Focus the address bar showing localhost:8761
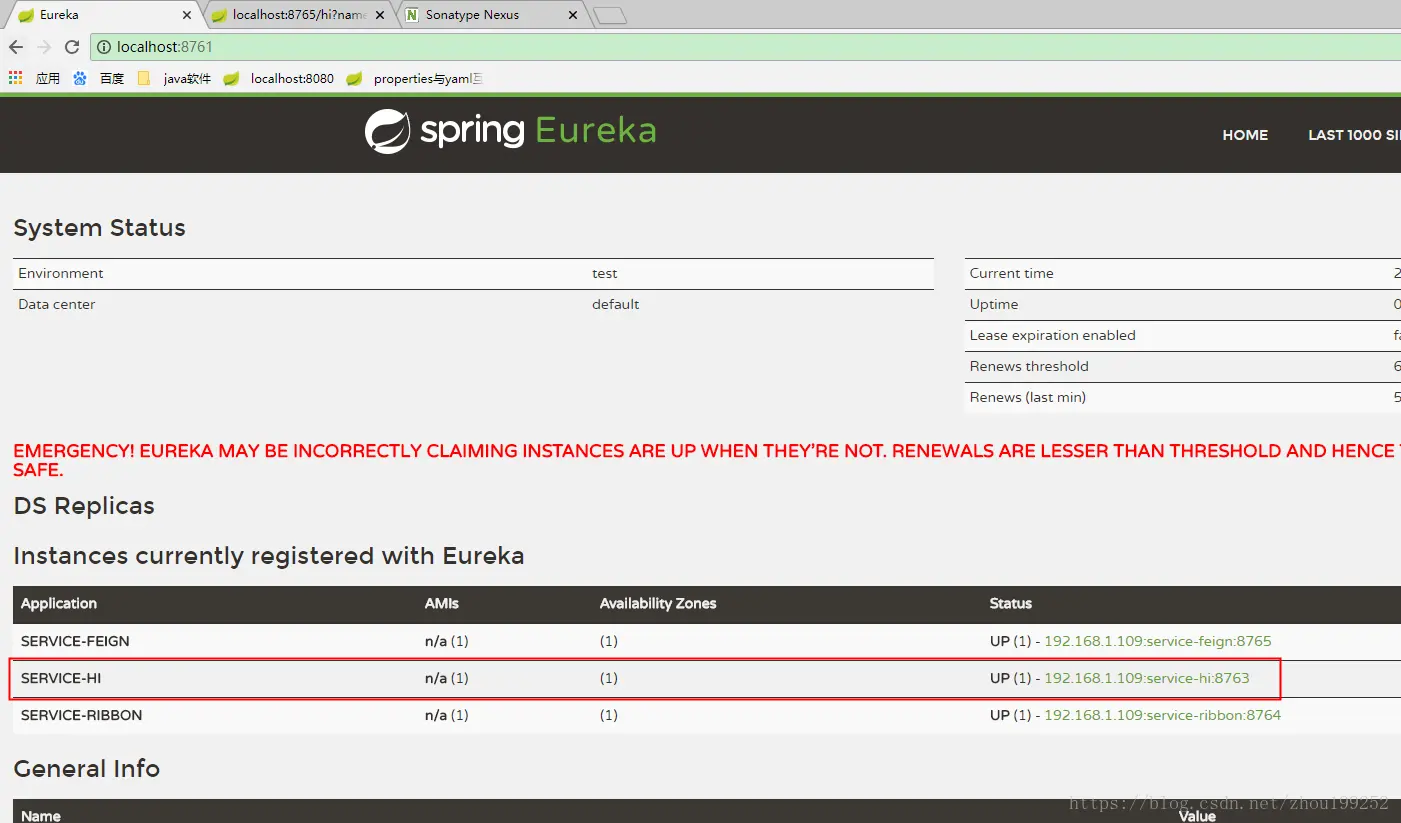The height and width of the screenshot is (823, 1401). [745, 47]
